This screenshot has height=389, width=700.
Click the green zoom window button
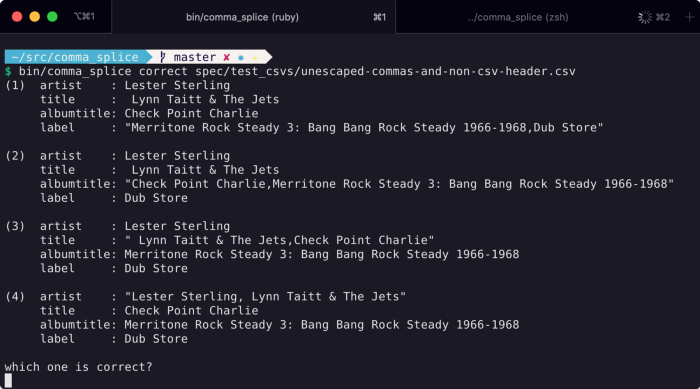52,17
